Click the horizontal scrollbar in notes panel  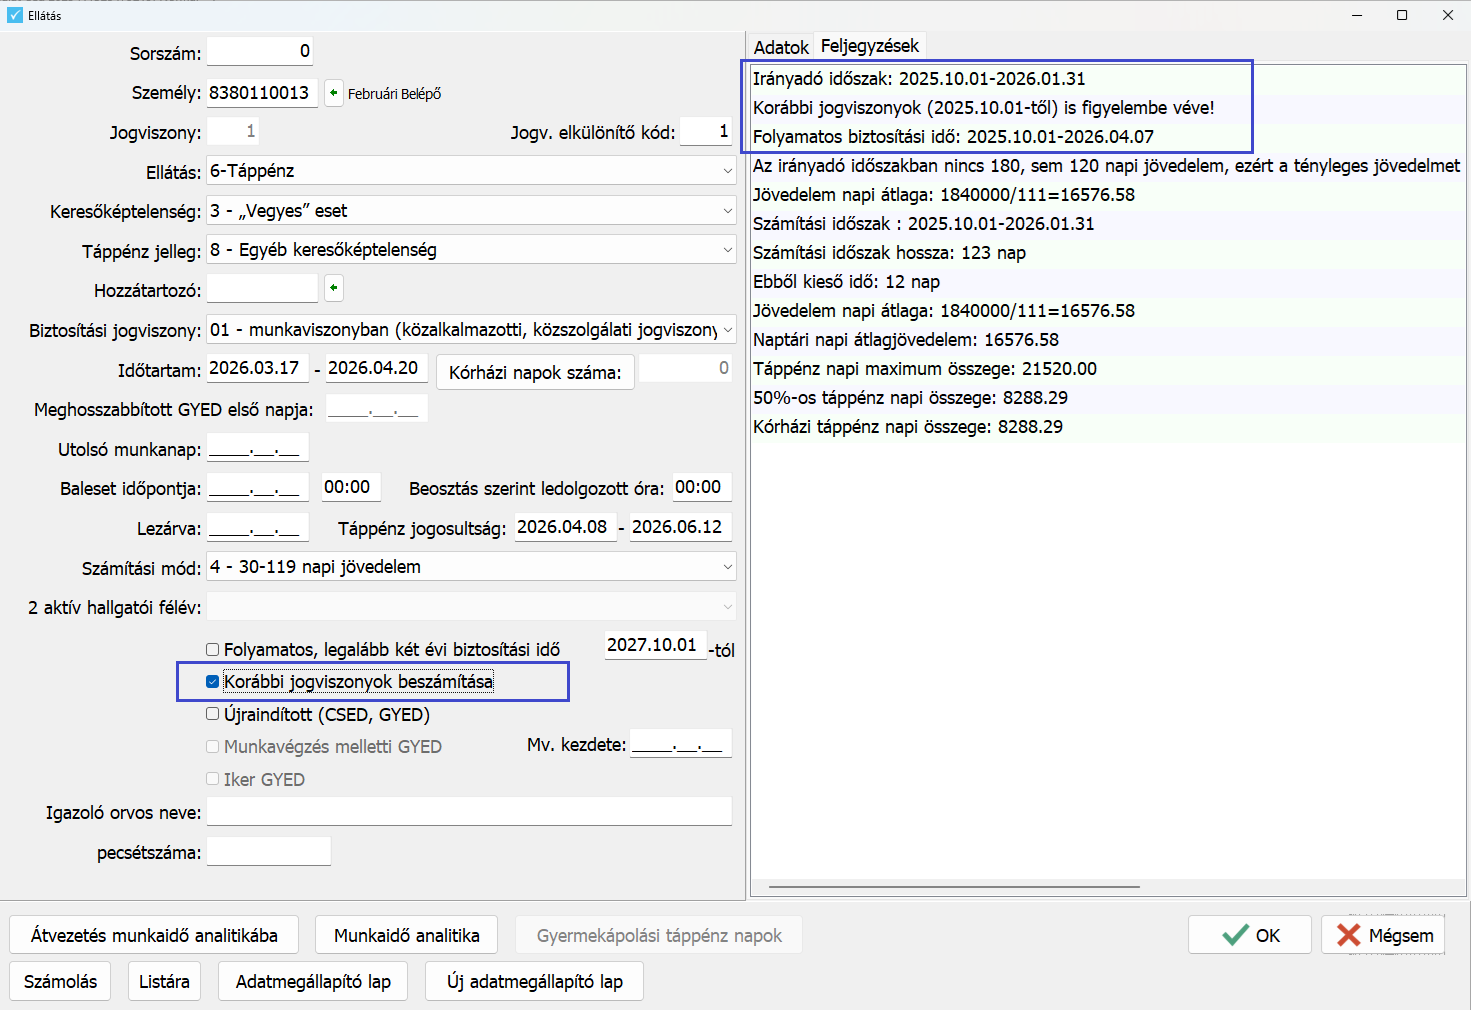(x=953, y=886)
